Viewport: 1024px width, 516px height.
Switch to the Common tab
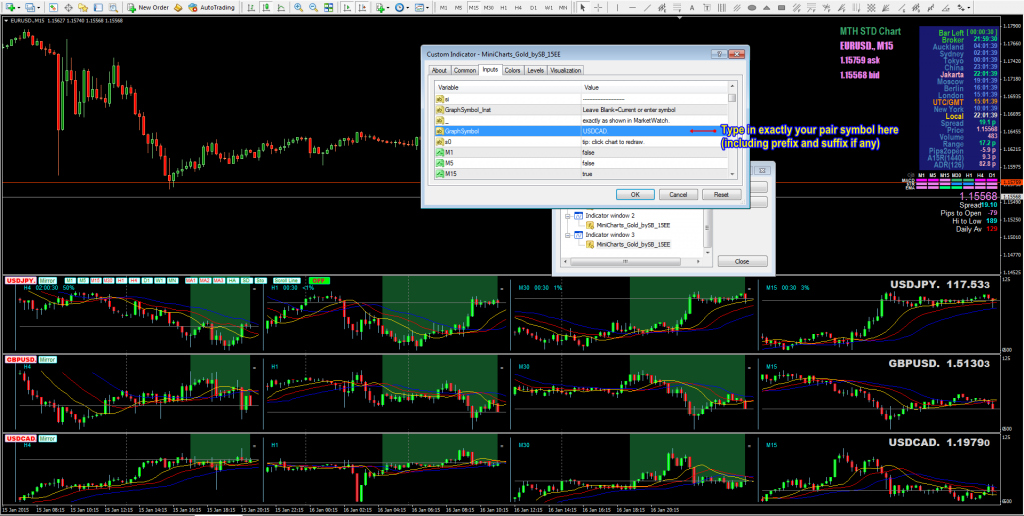(464, 70)
